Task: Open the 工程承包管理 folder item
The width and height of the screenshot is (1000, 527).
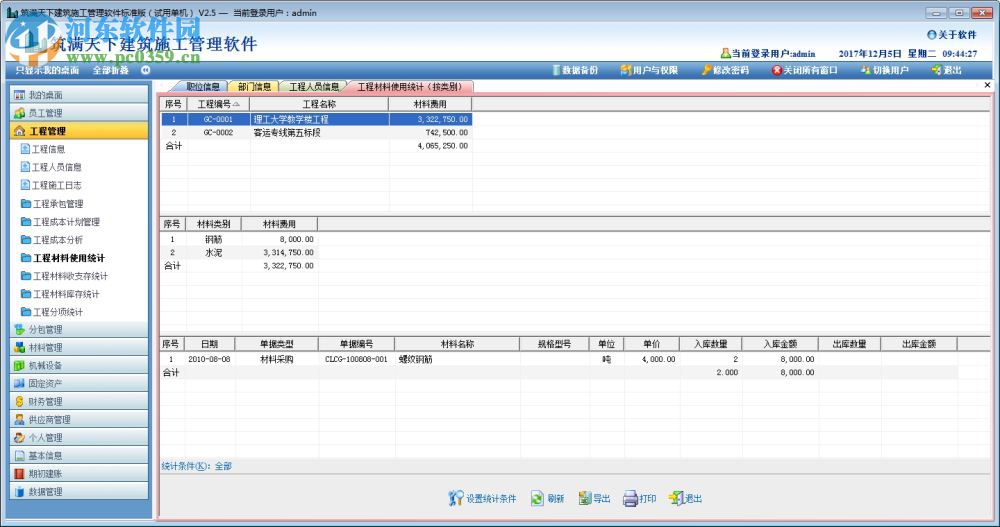Action: (x=52, y=204)
